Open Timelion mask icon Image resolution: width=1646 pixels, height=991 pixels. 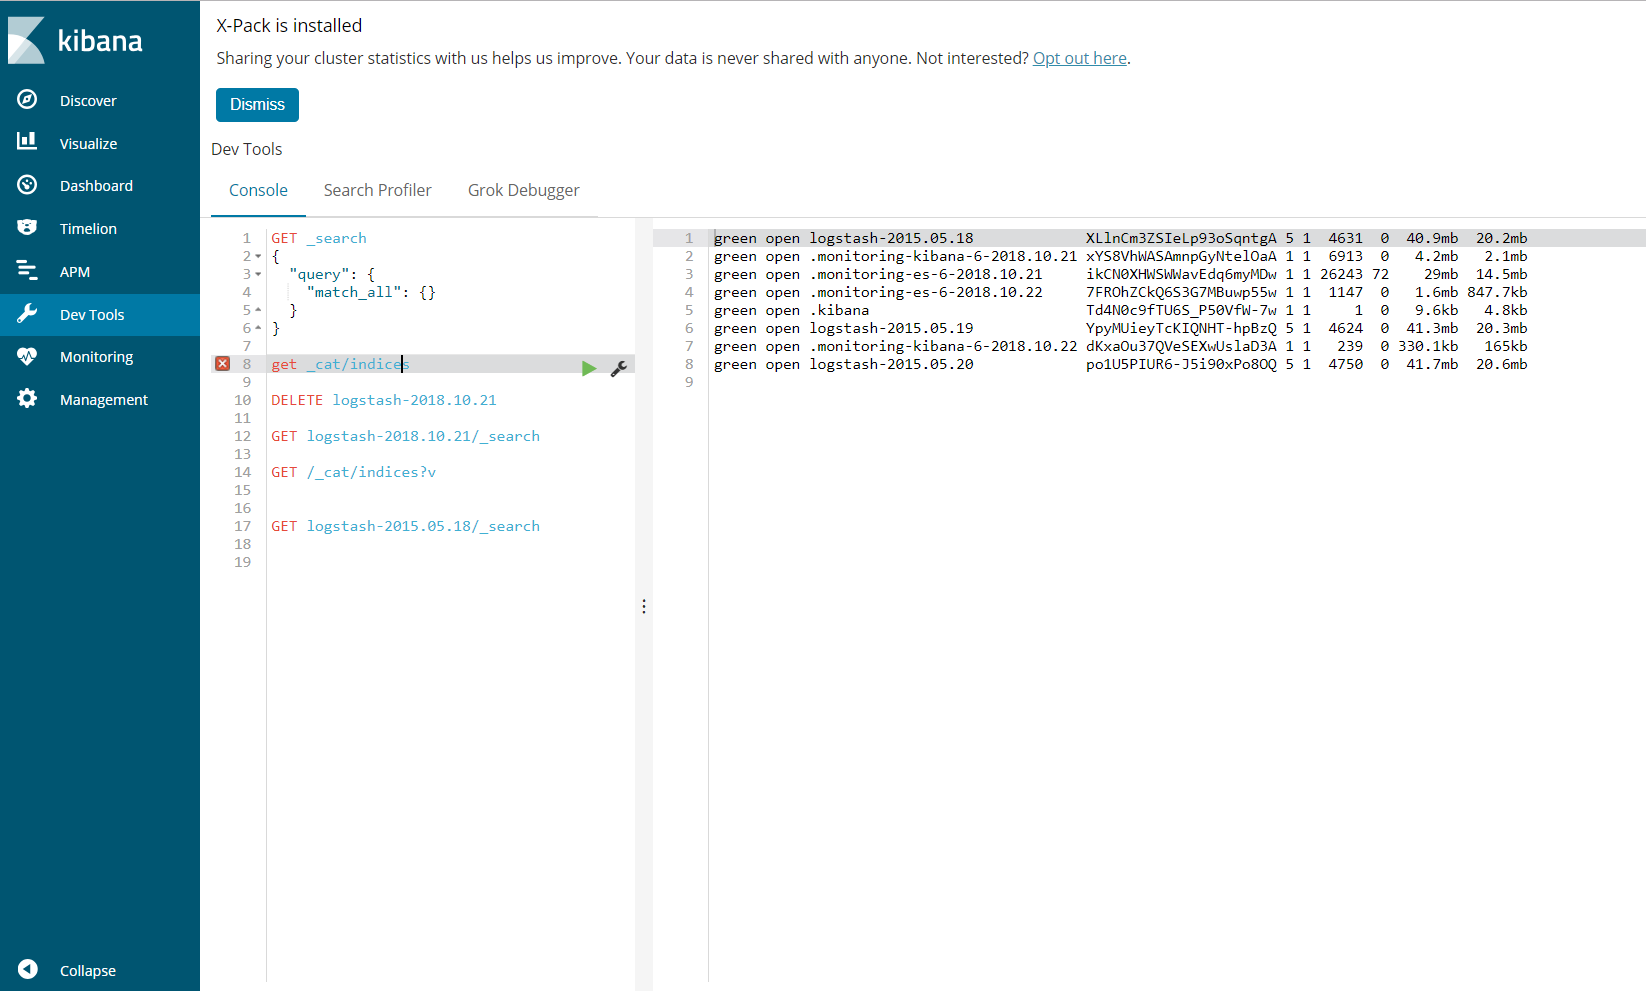click(x=27, y=228)
